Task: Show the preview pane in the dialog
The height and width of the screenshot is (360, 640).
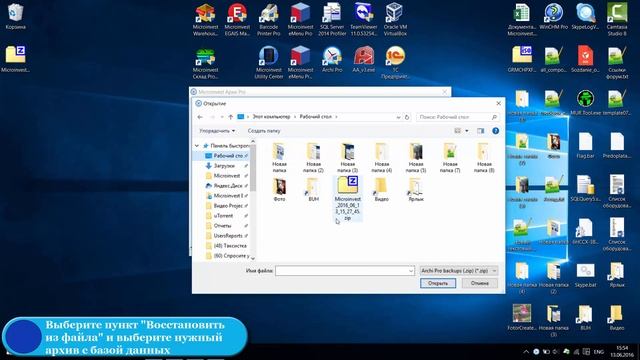Action: tap(480, 131)
